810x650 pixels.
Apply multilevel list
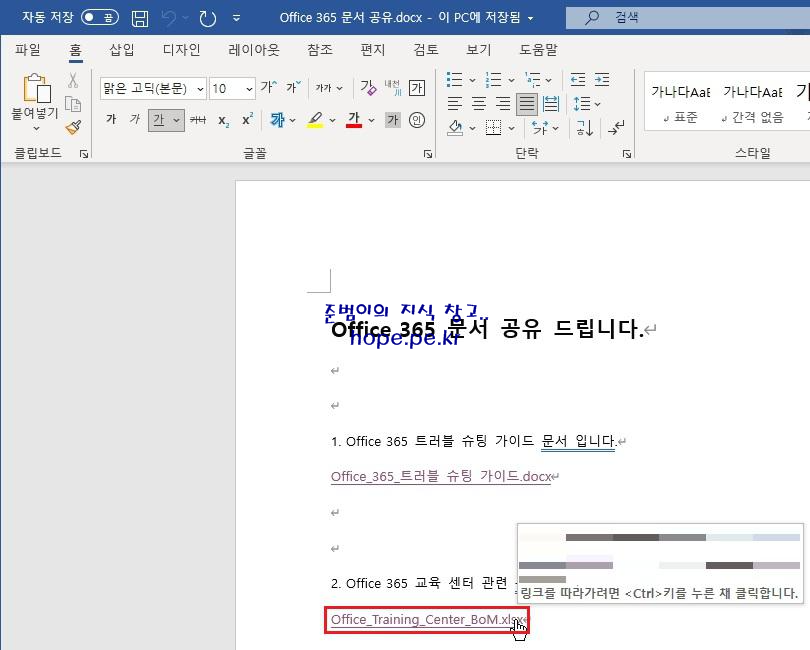click(533, 80)
